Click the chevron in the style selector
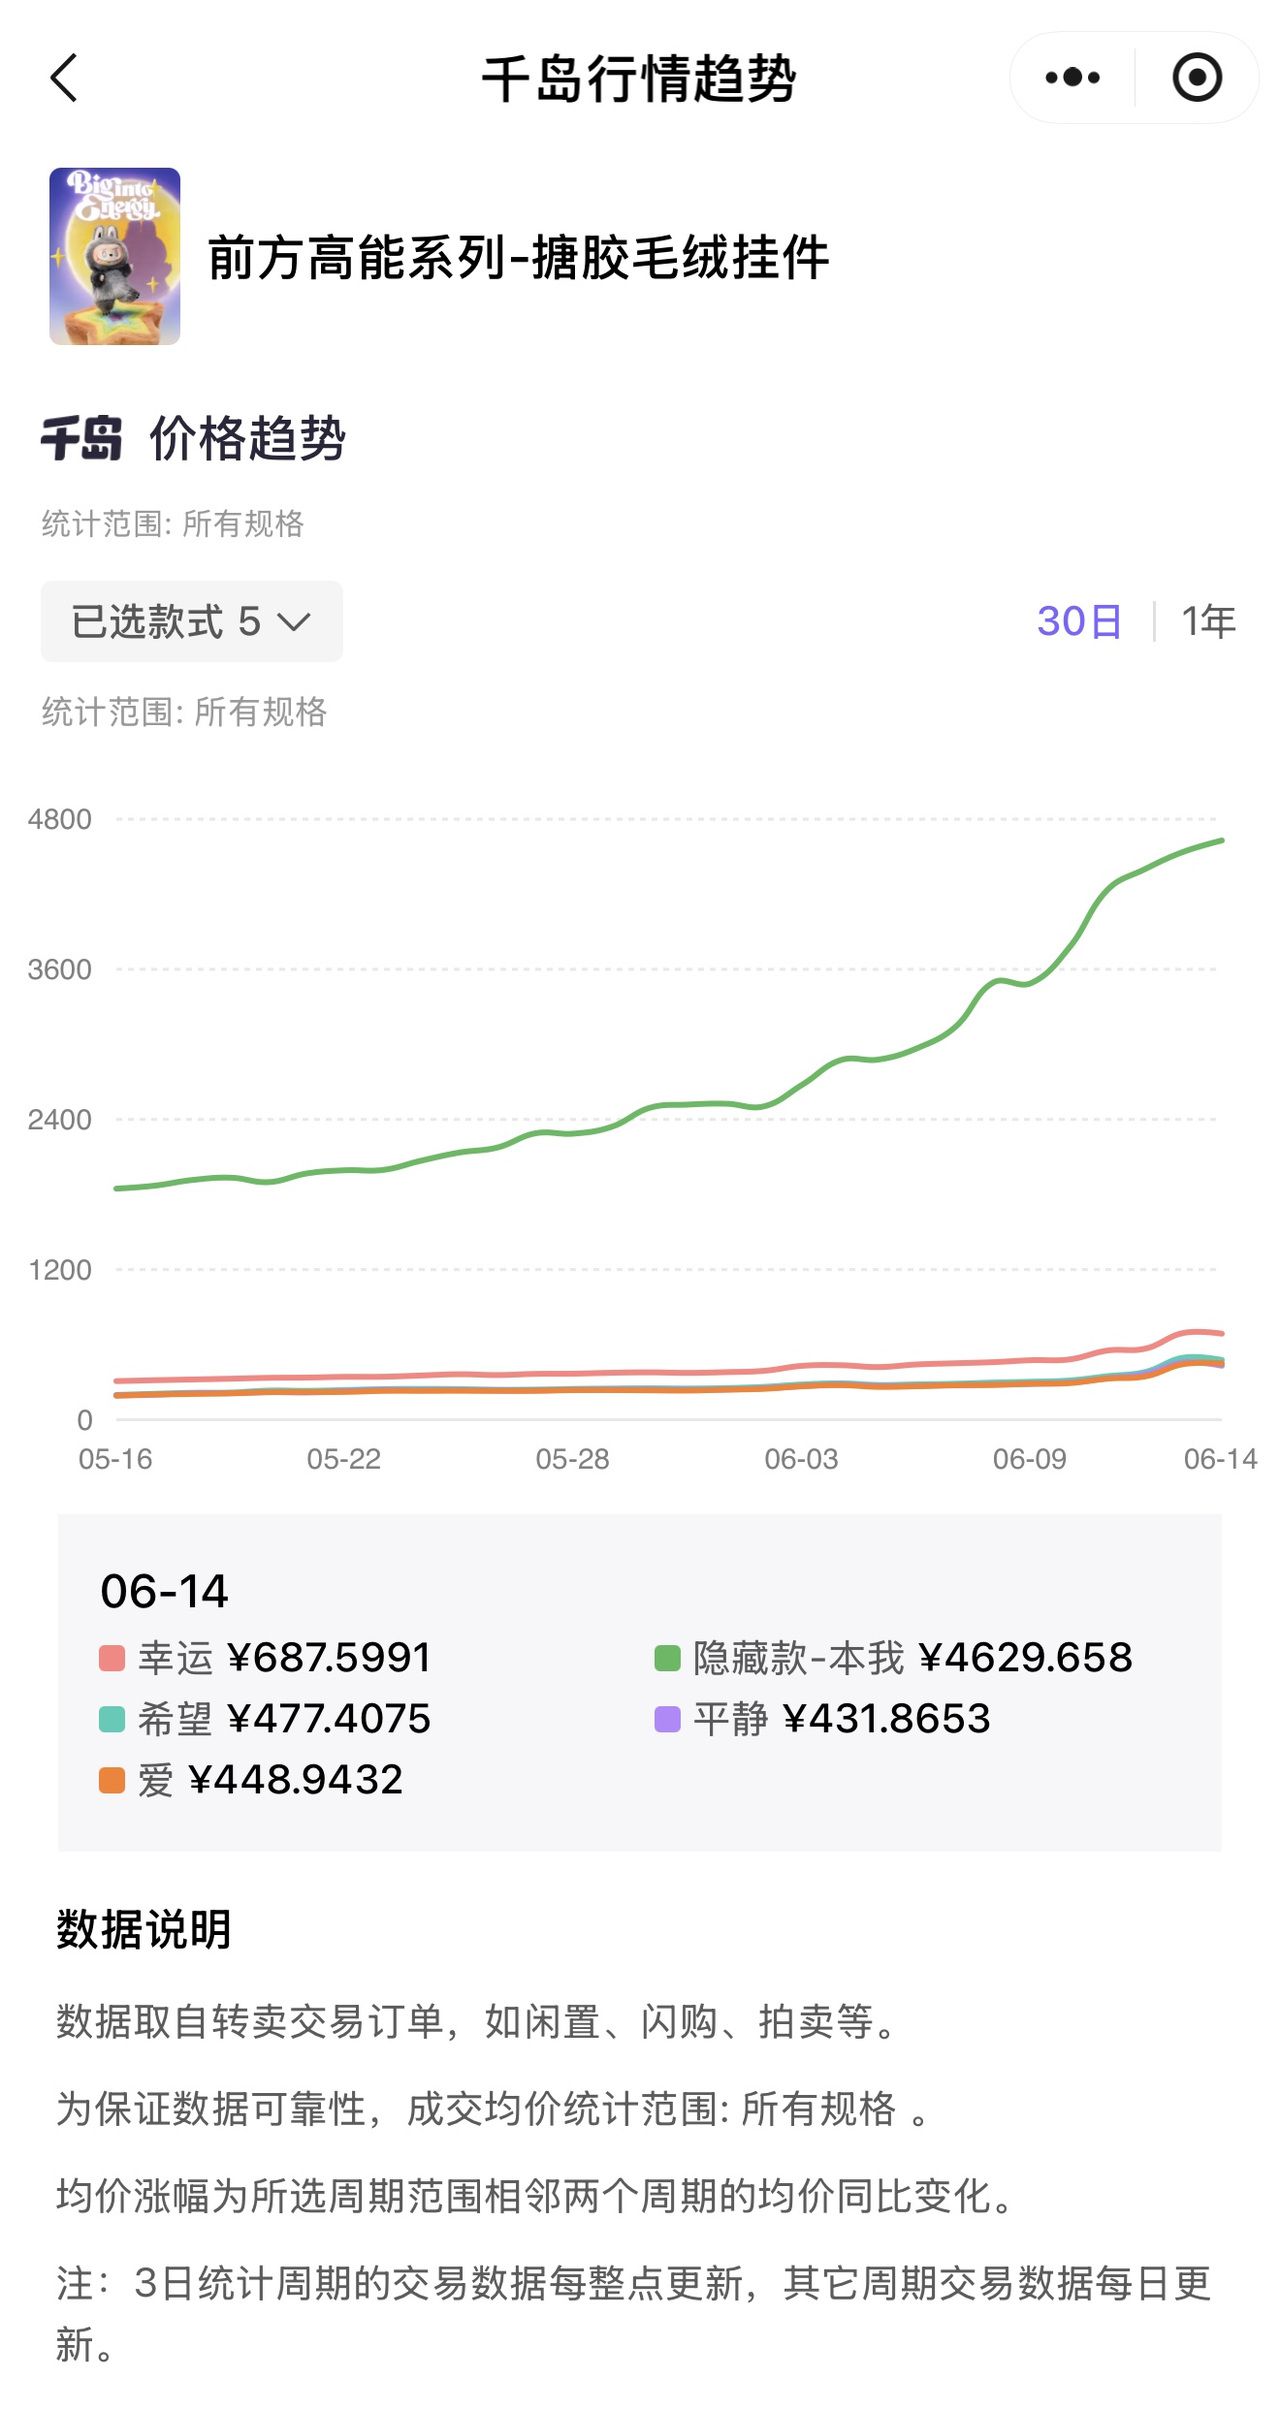 (x=294, y=623)
